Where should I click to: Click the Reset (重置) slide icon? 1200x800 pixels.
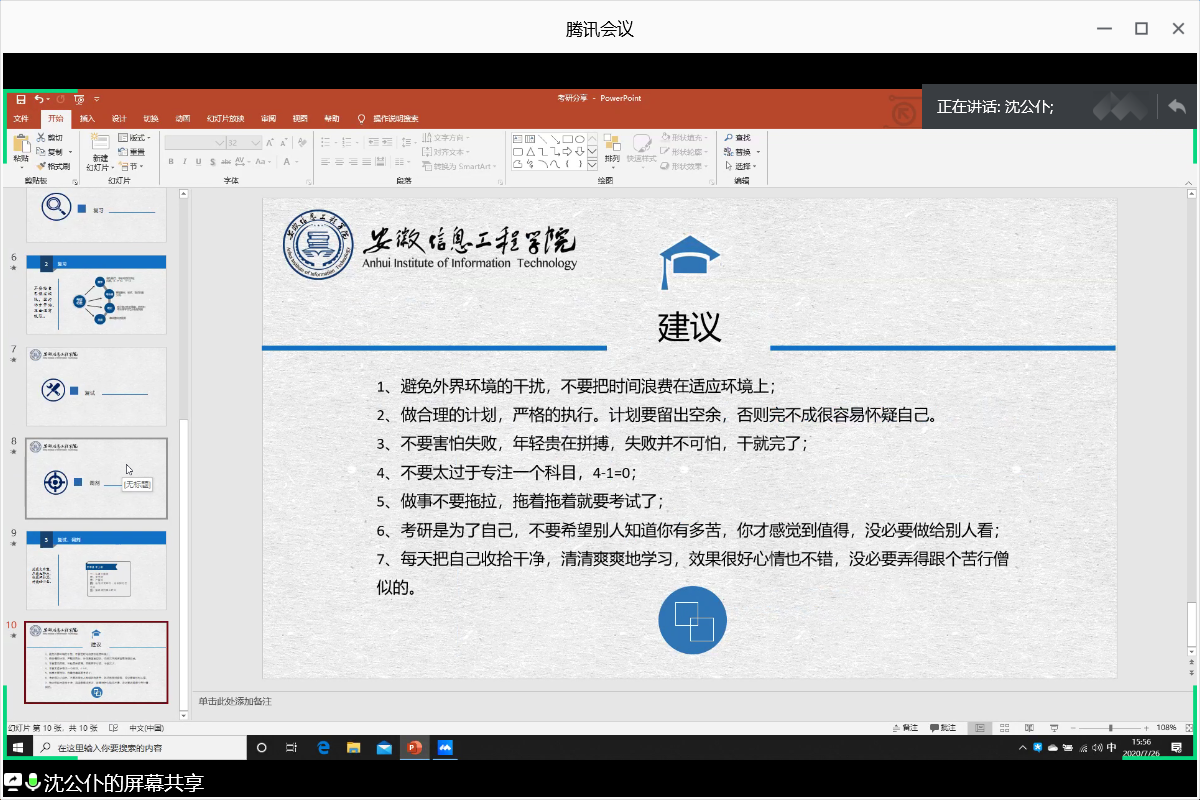123,152
